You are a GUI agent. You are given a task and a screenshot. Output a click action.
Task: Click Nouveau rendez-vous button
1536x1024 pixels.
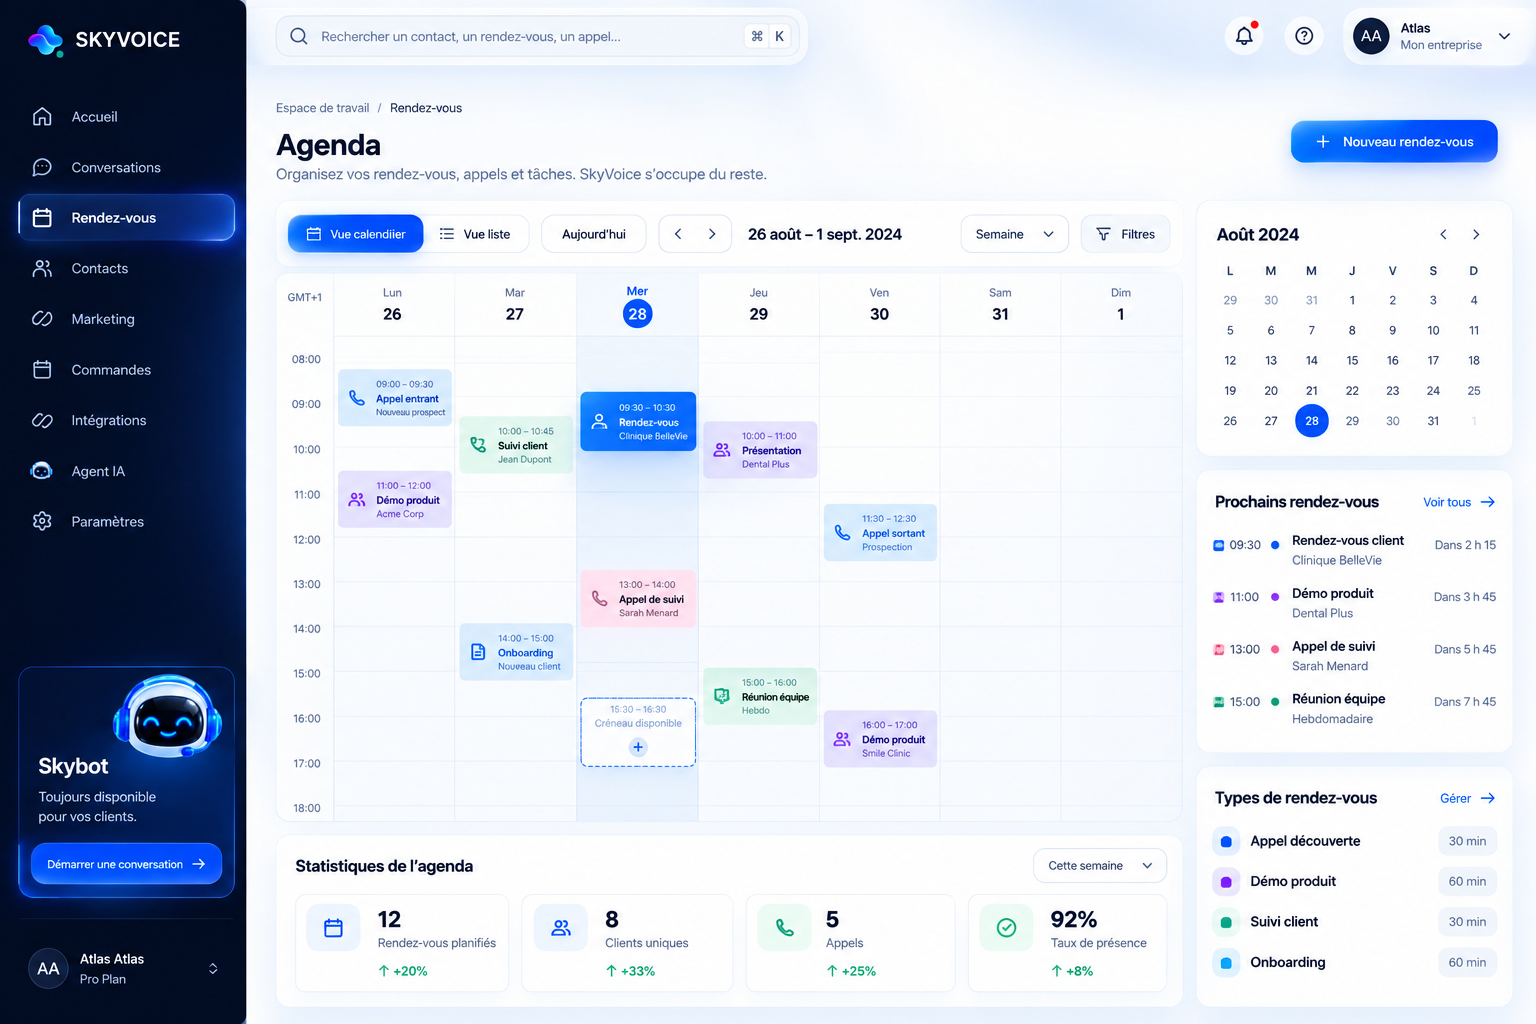click(x=1394, y=141)
